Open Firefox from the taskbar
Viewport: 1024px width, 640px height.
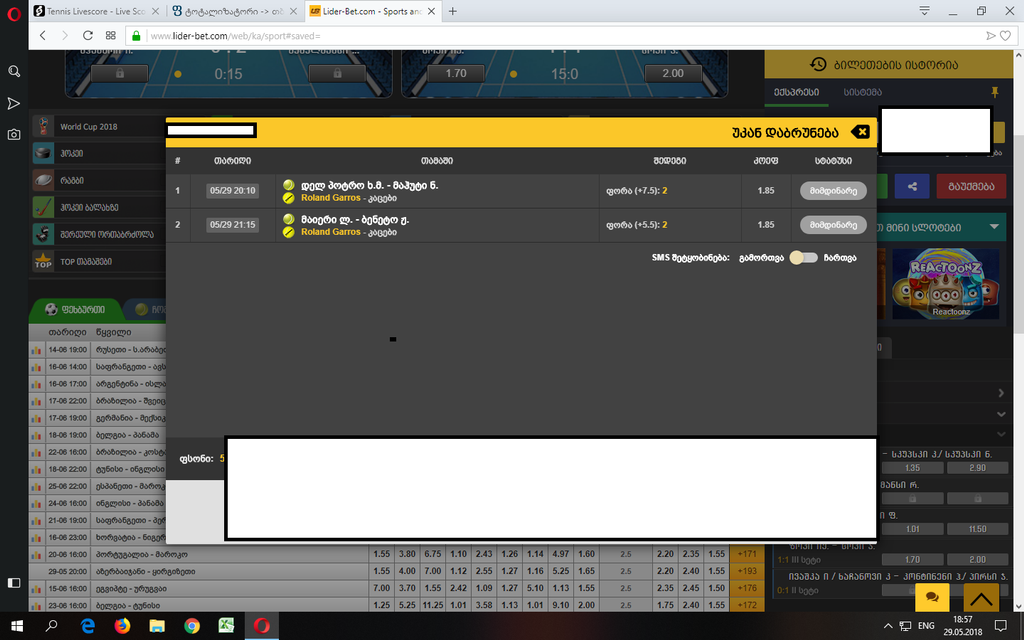pyautogui.click(x=122, y=626)
